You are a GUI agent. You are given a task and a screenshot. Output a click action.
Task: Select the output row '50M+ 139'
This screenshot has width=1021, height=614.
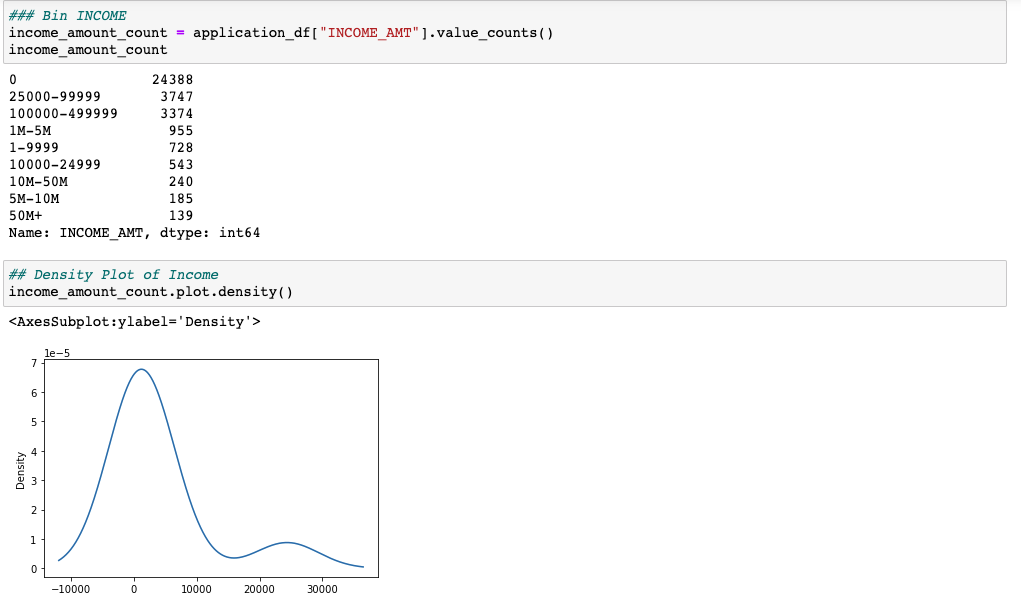pyautogui.click(x=101, y=215)
